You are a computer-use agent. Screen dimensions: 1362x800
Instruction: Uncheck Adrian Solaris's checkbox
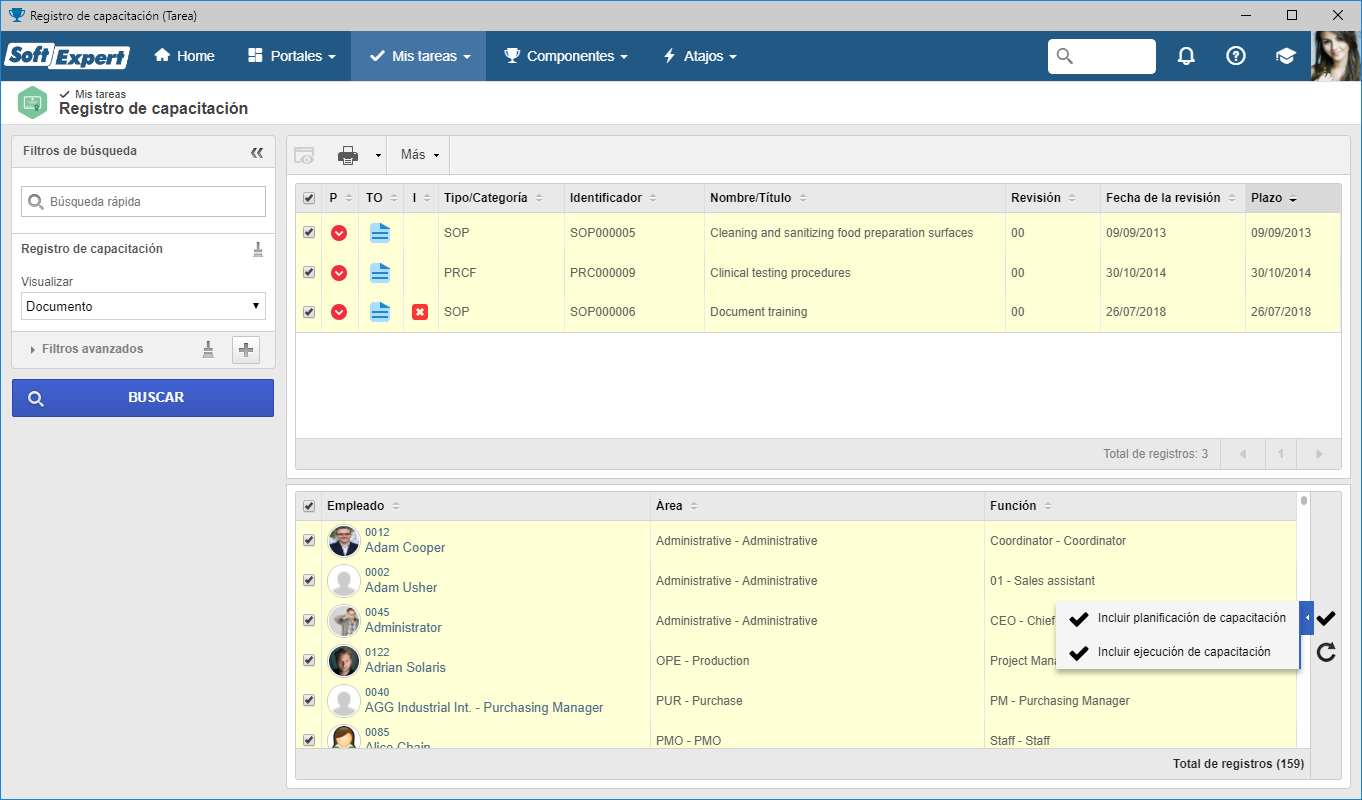(309, 661)
